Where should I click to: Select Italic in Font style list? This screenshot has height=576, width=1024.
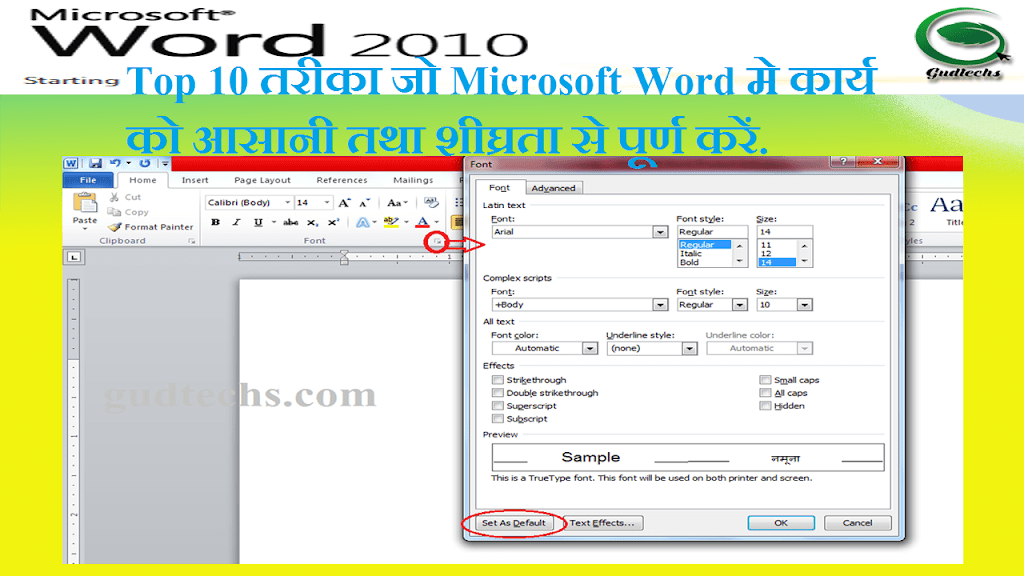690,253
